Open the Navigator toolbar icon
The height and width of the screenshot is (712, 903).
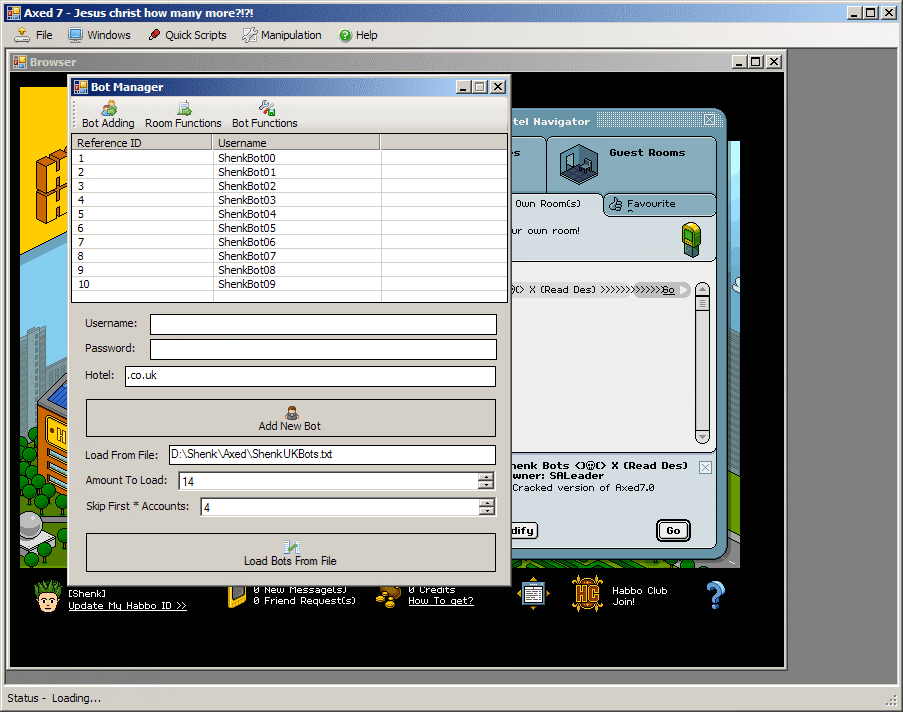coord(533,593)
